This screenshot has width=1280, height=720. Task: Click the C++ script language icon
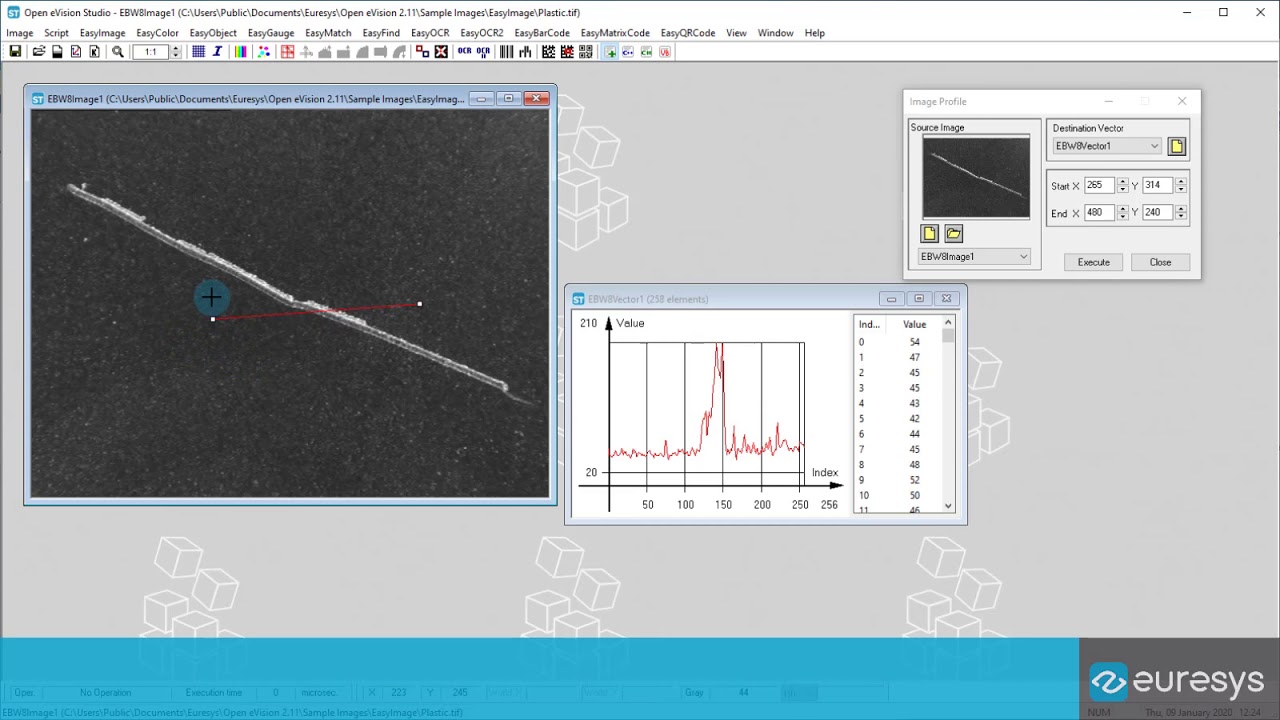(x=628, y=51)
